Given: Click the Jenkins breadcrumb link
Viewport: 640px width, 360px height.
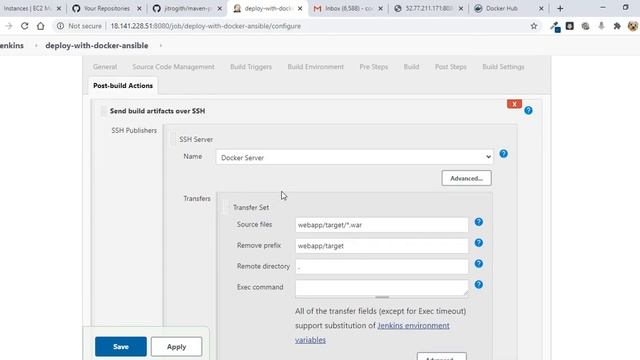Looking at the screenshot, I should (11, 45).
